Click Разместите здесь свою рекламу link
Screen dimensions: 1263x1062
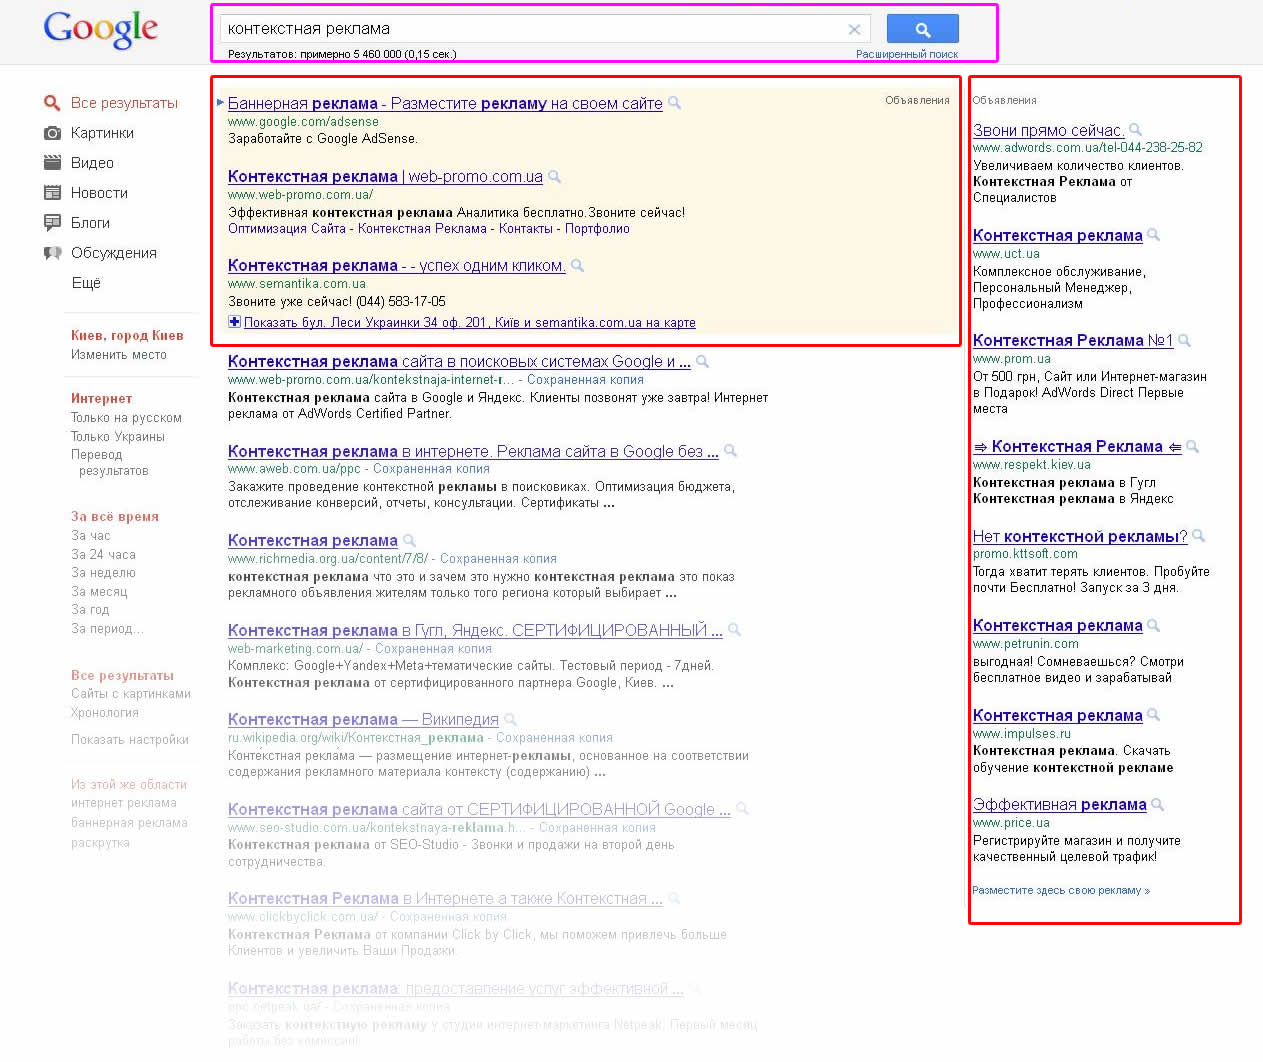coord(1061,891)
